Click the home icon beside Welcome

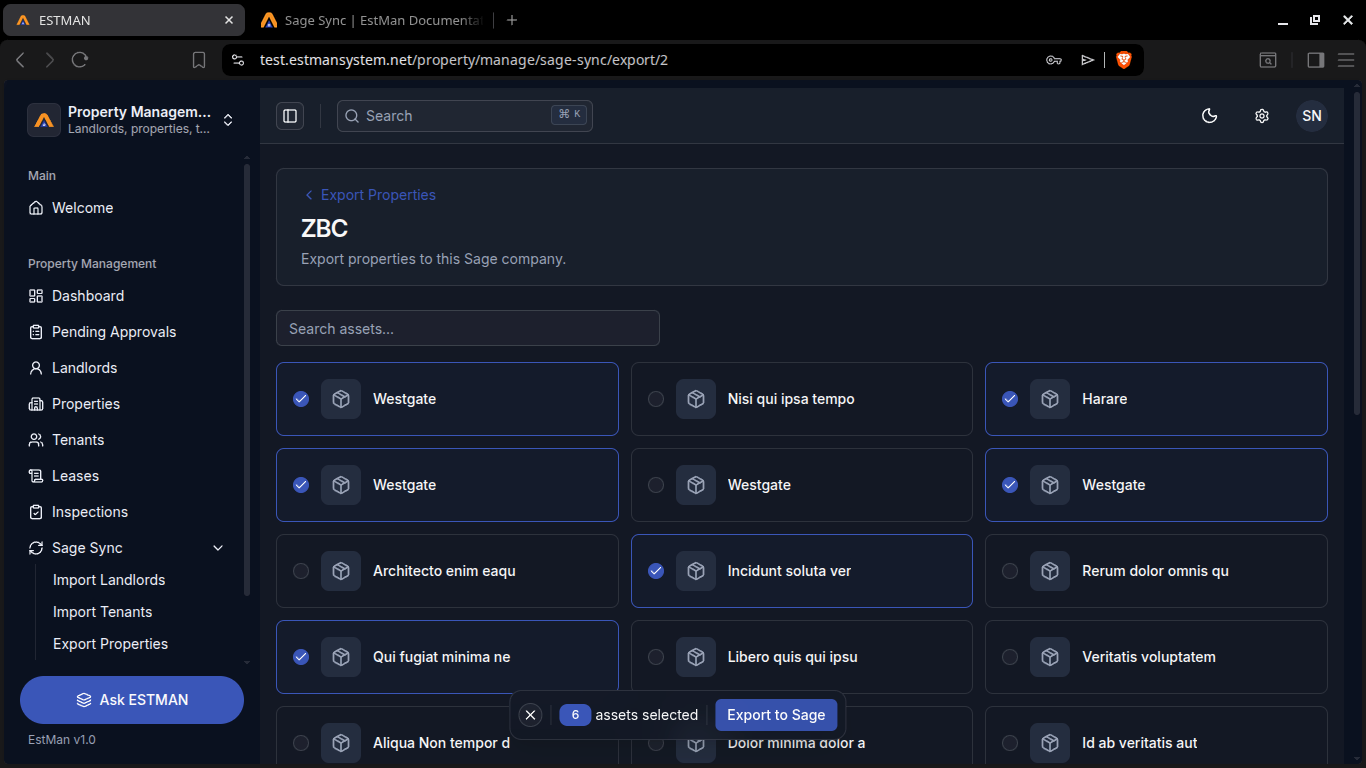point(36,208)
